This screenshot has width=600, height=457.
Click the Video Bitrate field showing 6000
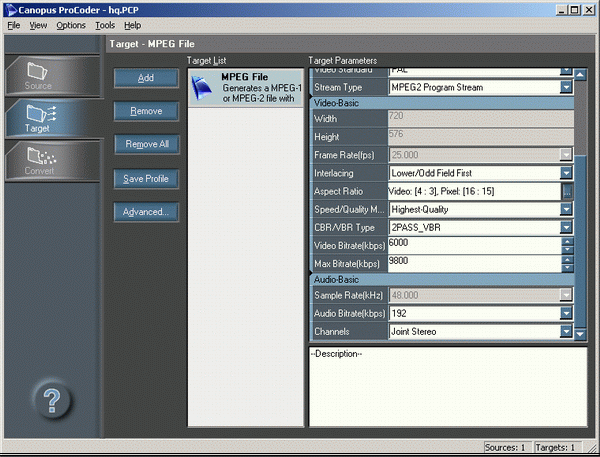474,245
